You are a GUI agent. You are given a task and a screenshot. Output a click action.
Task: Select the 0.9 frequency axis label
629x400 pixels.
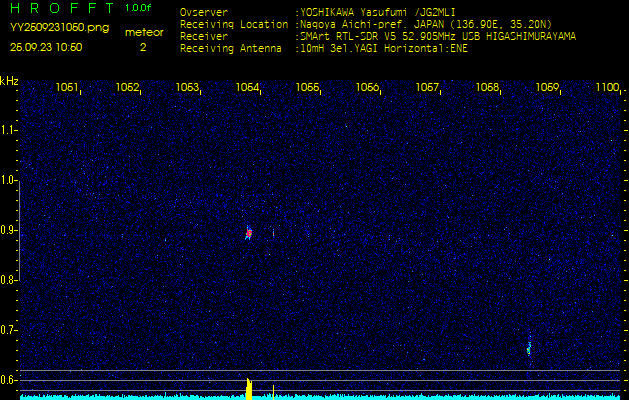10,230
